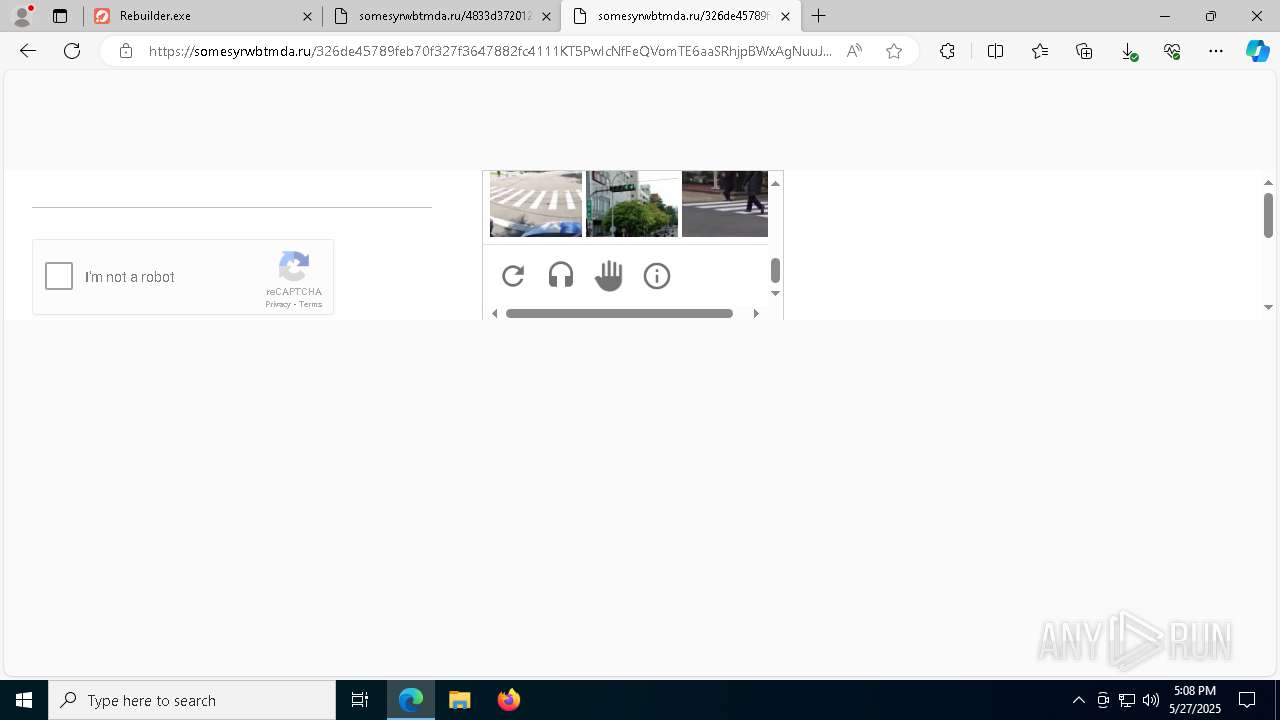The height and width of the screenshot is (720, 1280).
Task: Open Task View on taskbar
Action: 360,700
